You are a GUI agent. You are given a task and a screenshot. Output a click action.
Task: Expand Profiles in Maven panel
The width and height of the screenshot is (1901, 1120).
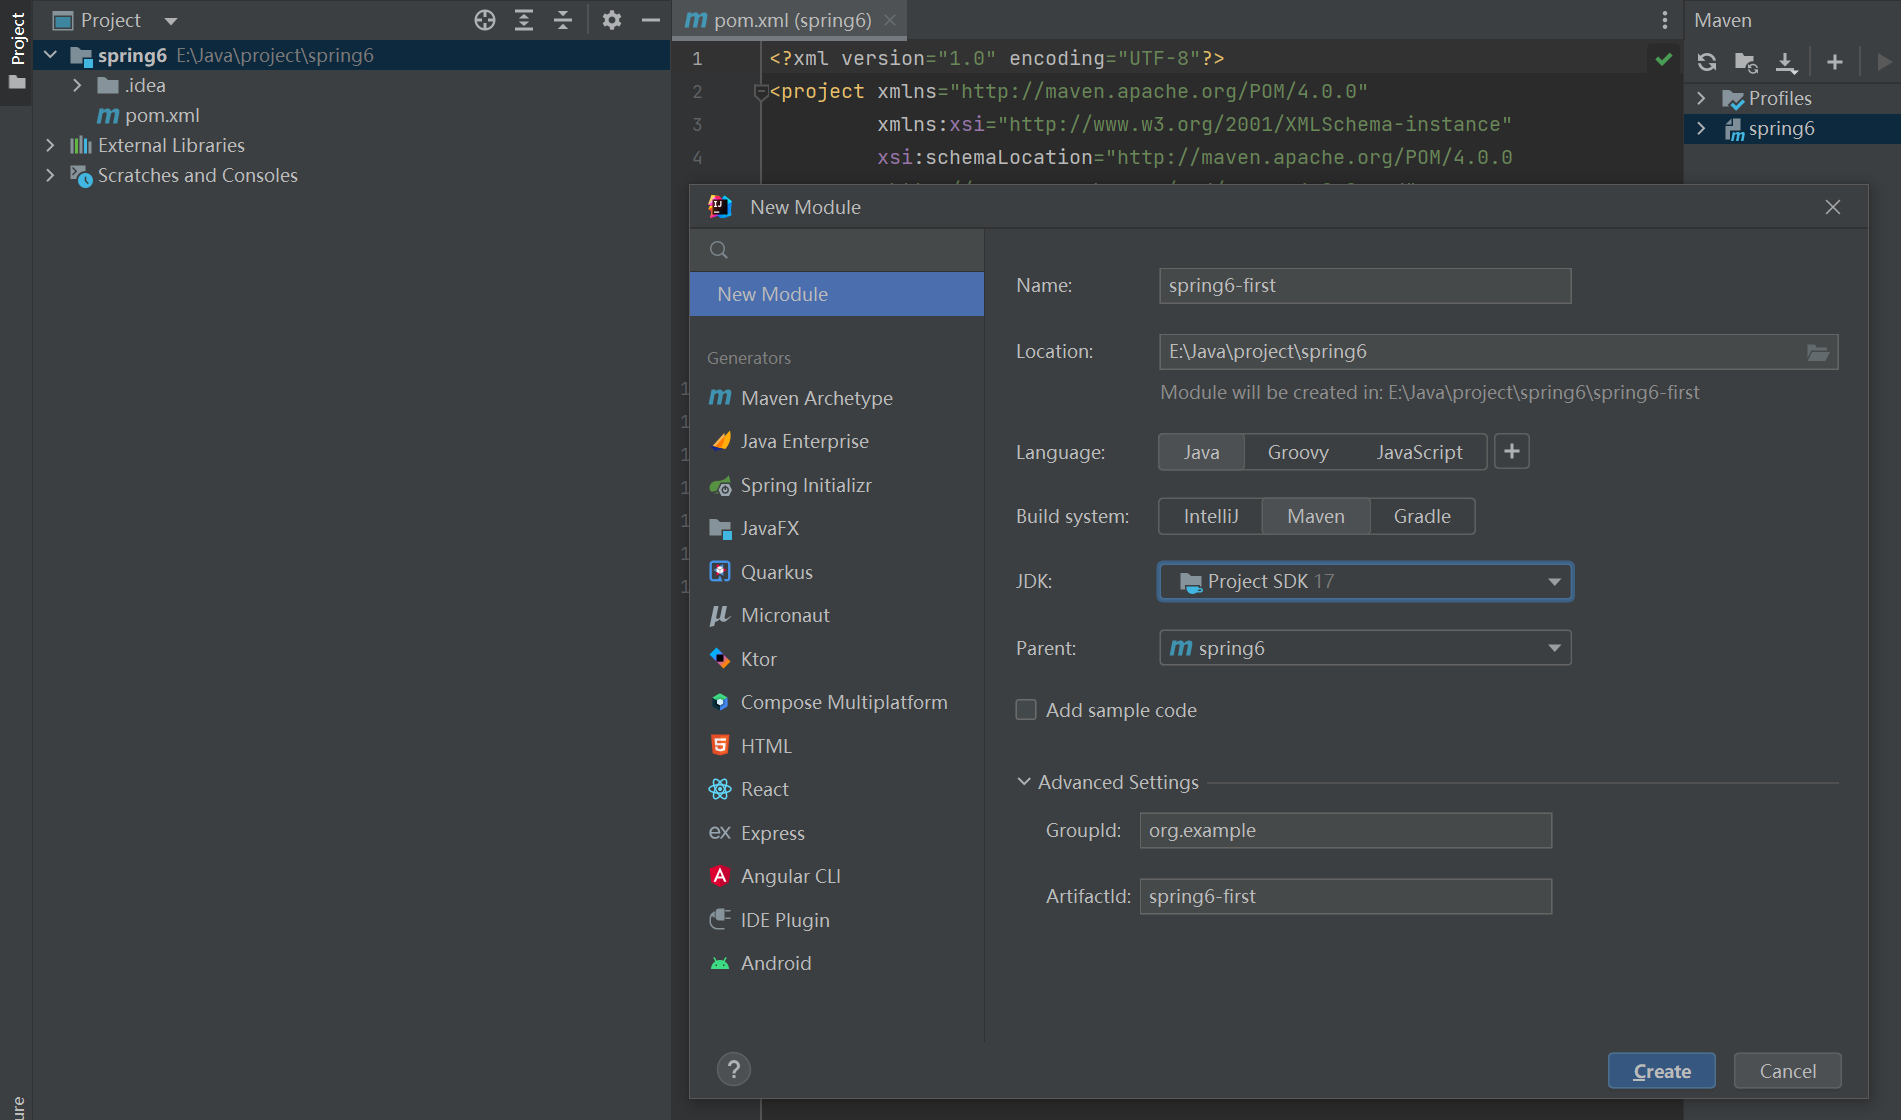coord(1701,98)
